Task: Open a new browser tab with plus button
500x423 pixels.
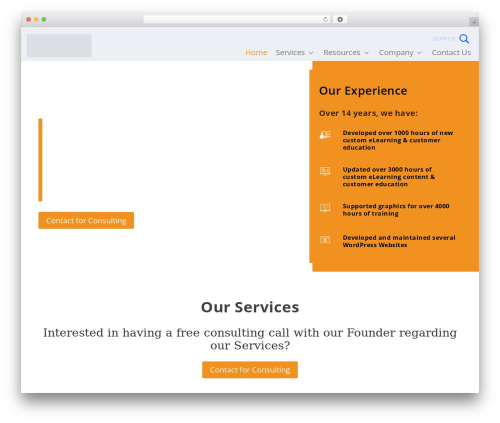Action: (x=474, y=22)
